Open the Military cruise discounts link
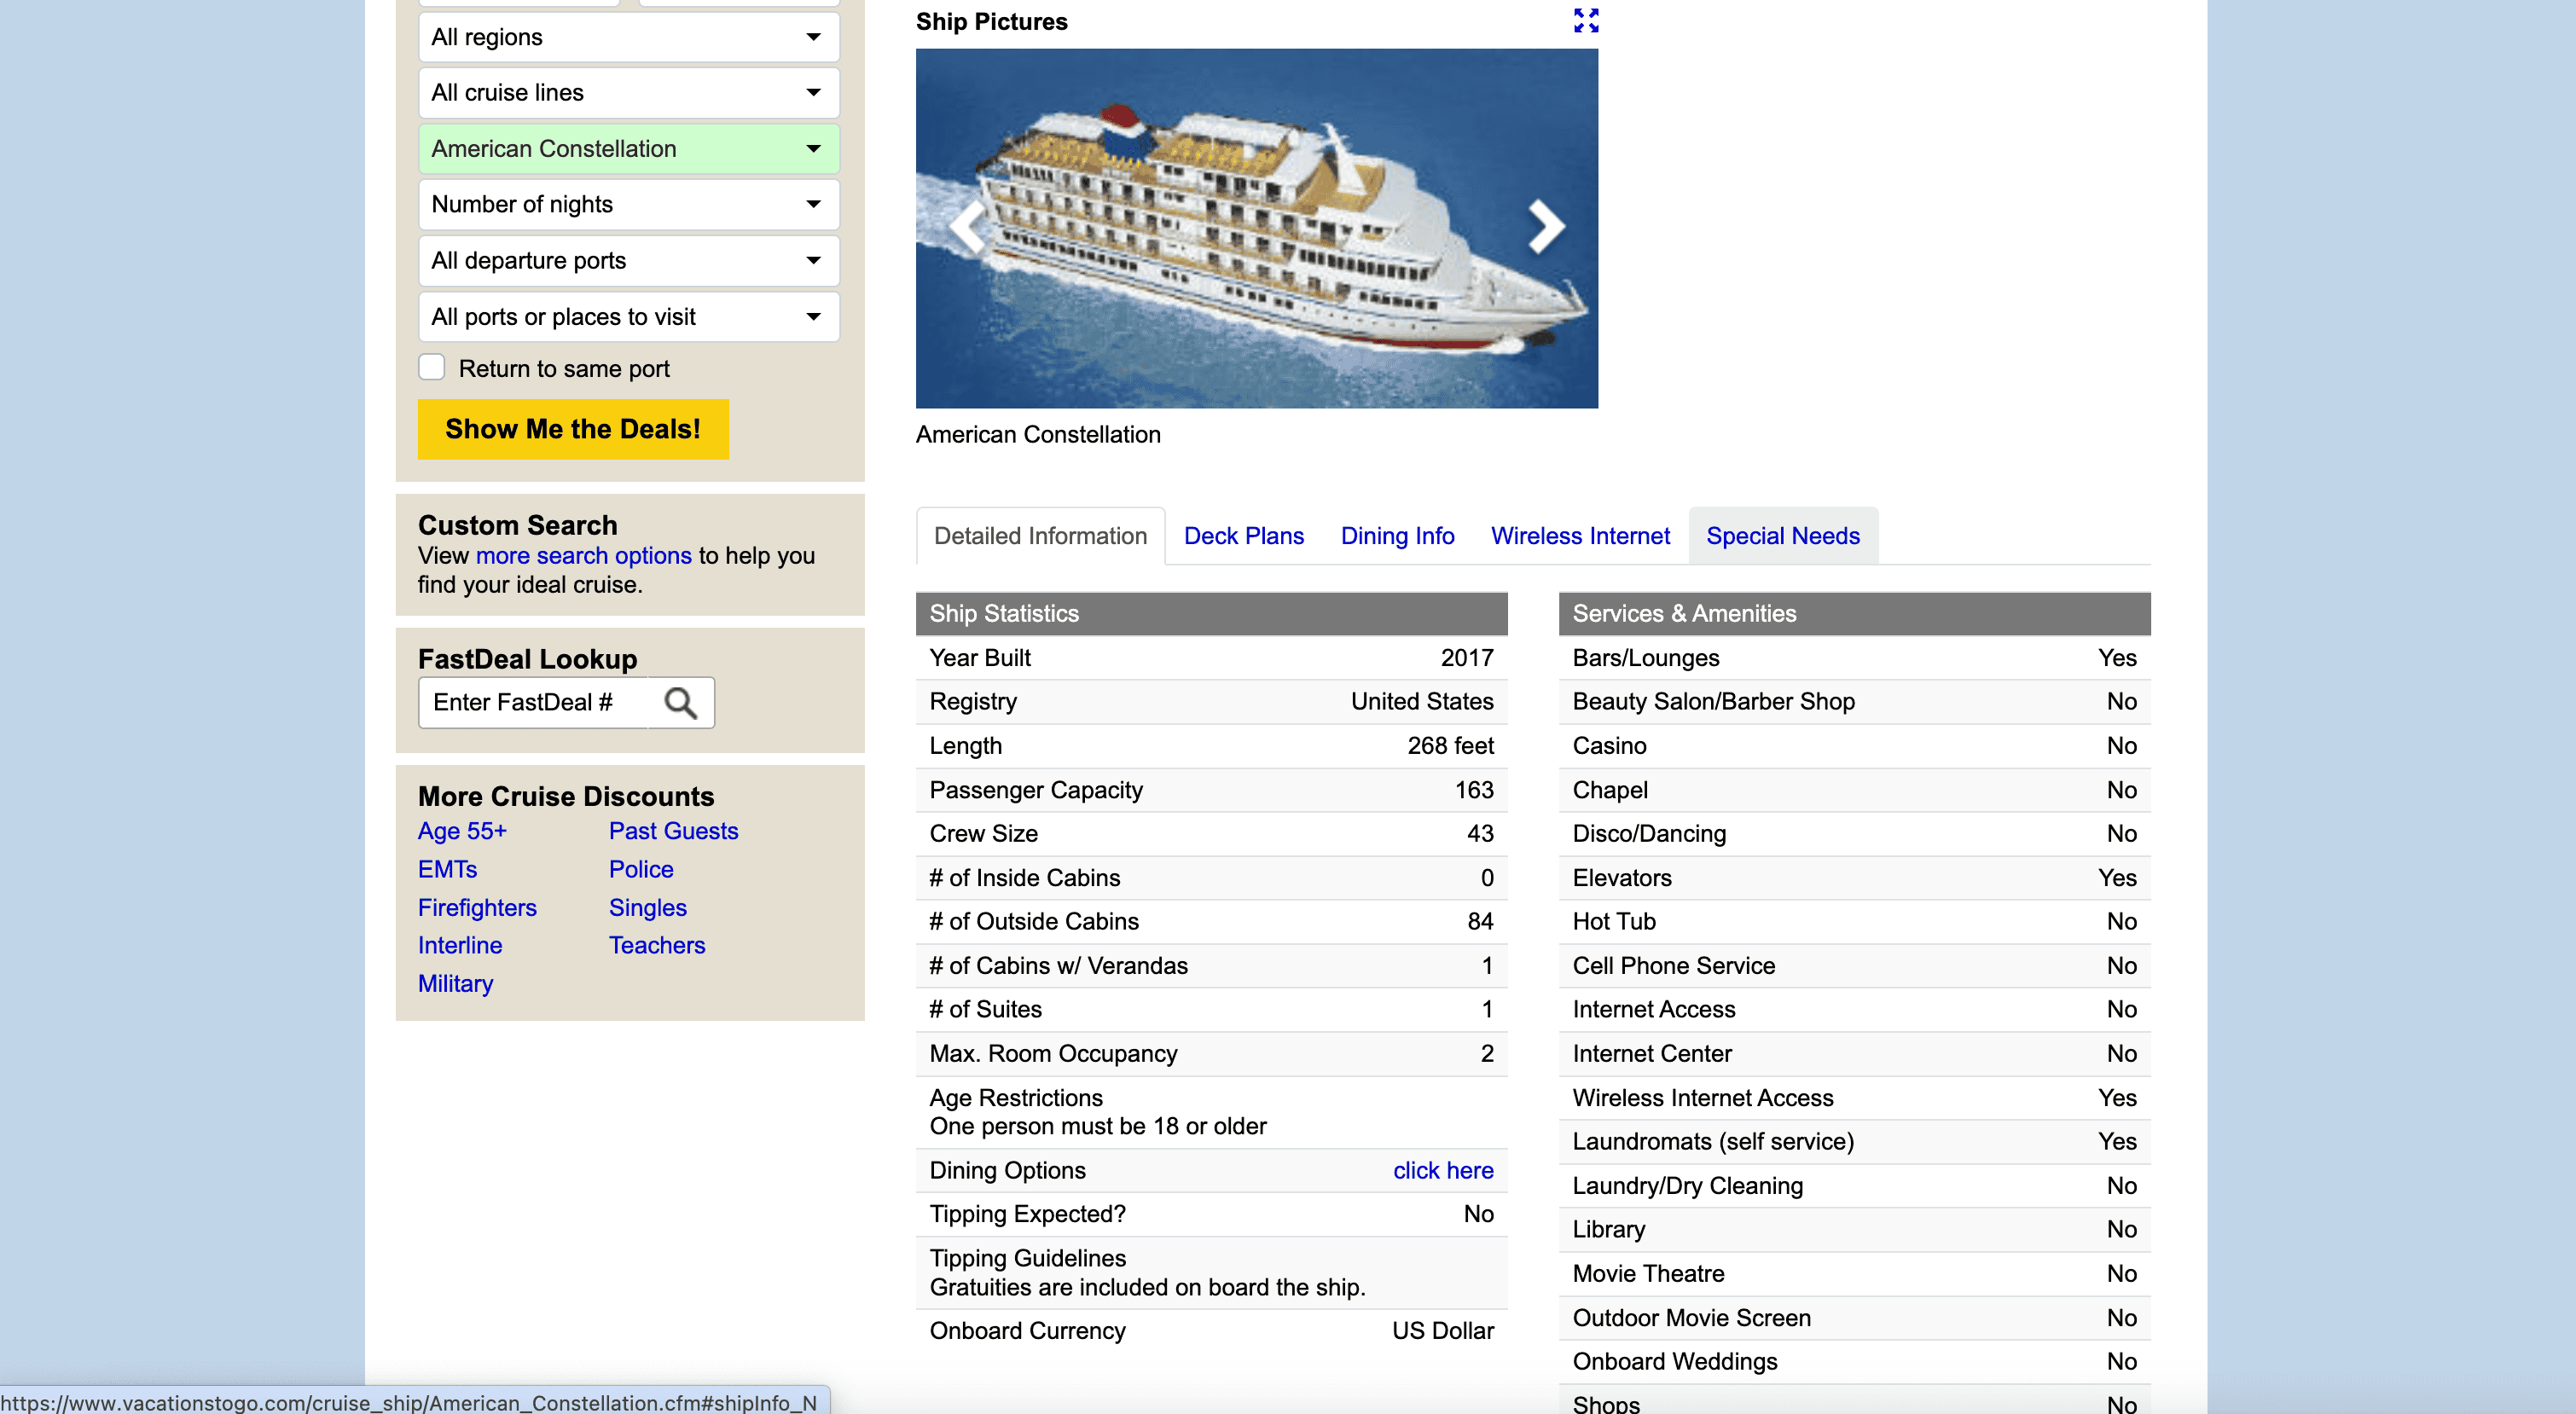The height and width of the screenshot is (1414, 2576). pyautogui.click(x=455, y=983)
